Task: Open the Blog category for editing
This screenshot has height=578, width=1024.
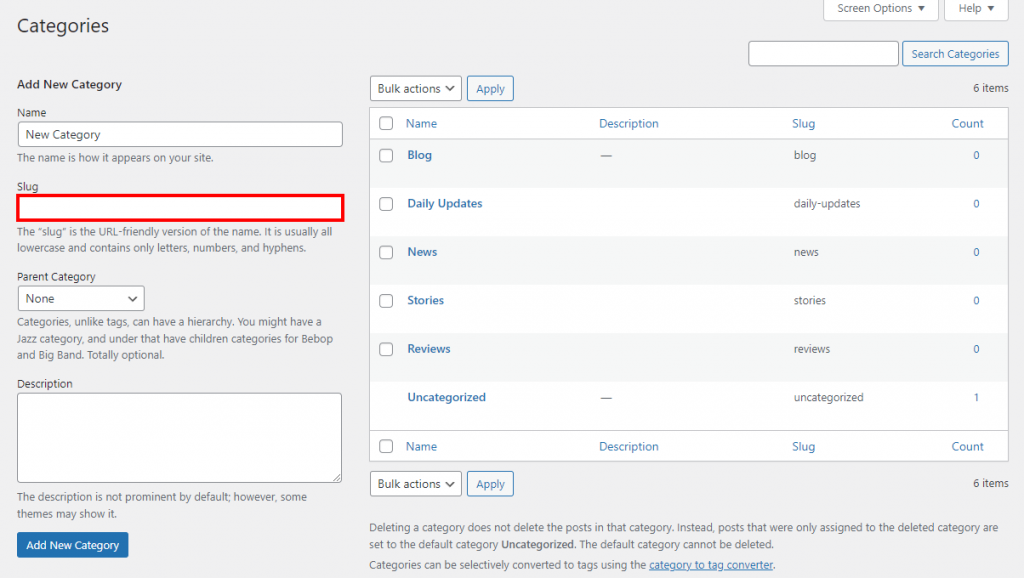Action: (419, 155)
